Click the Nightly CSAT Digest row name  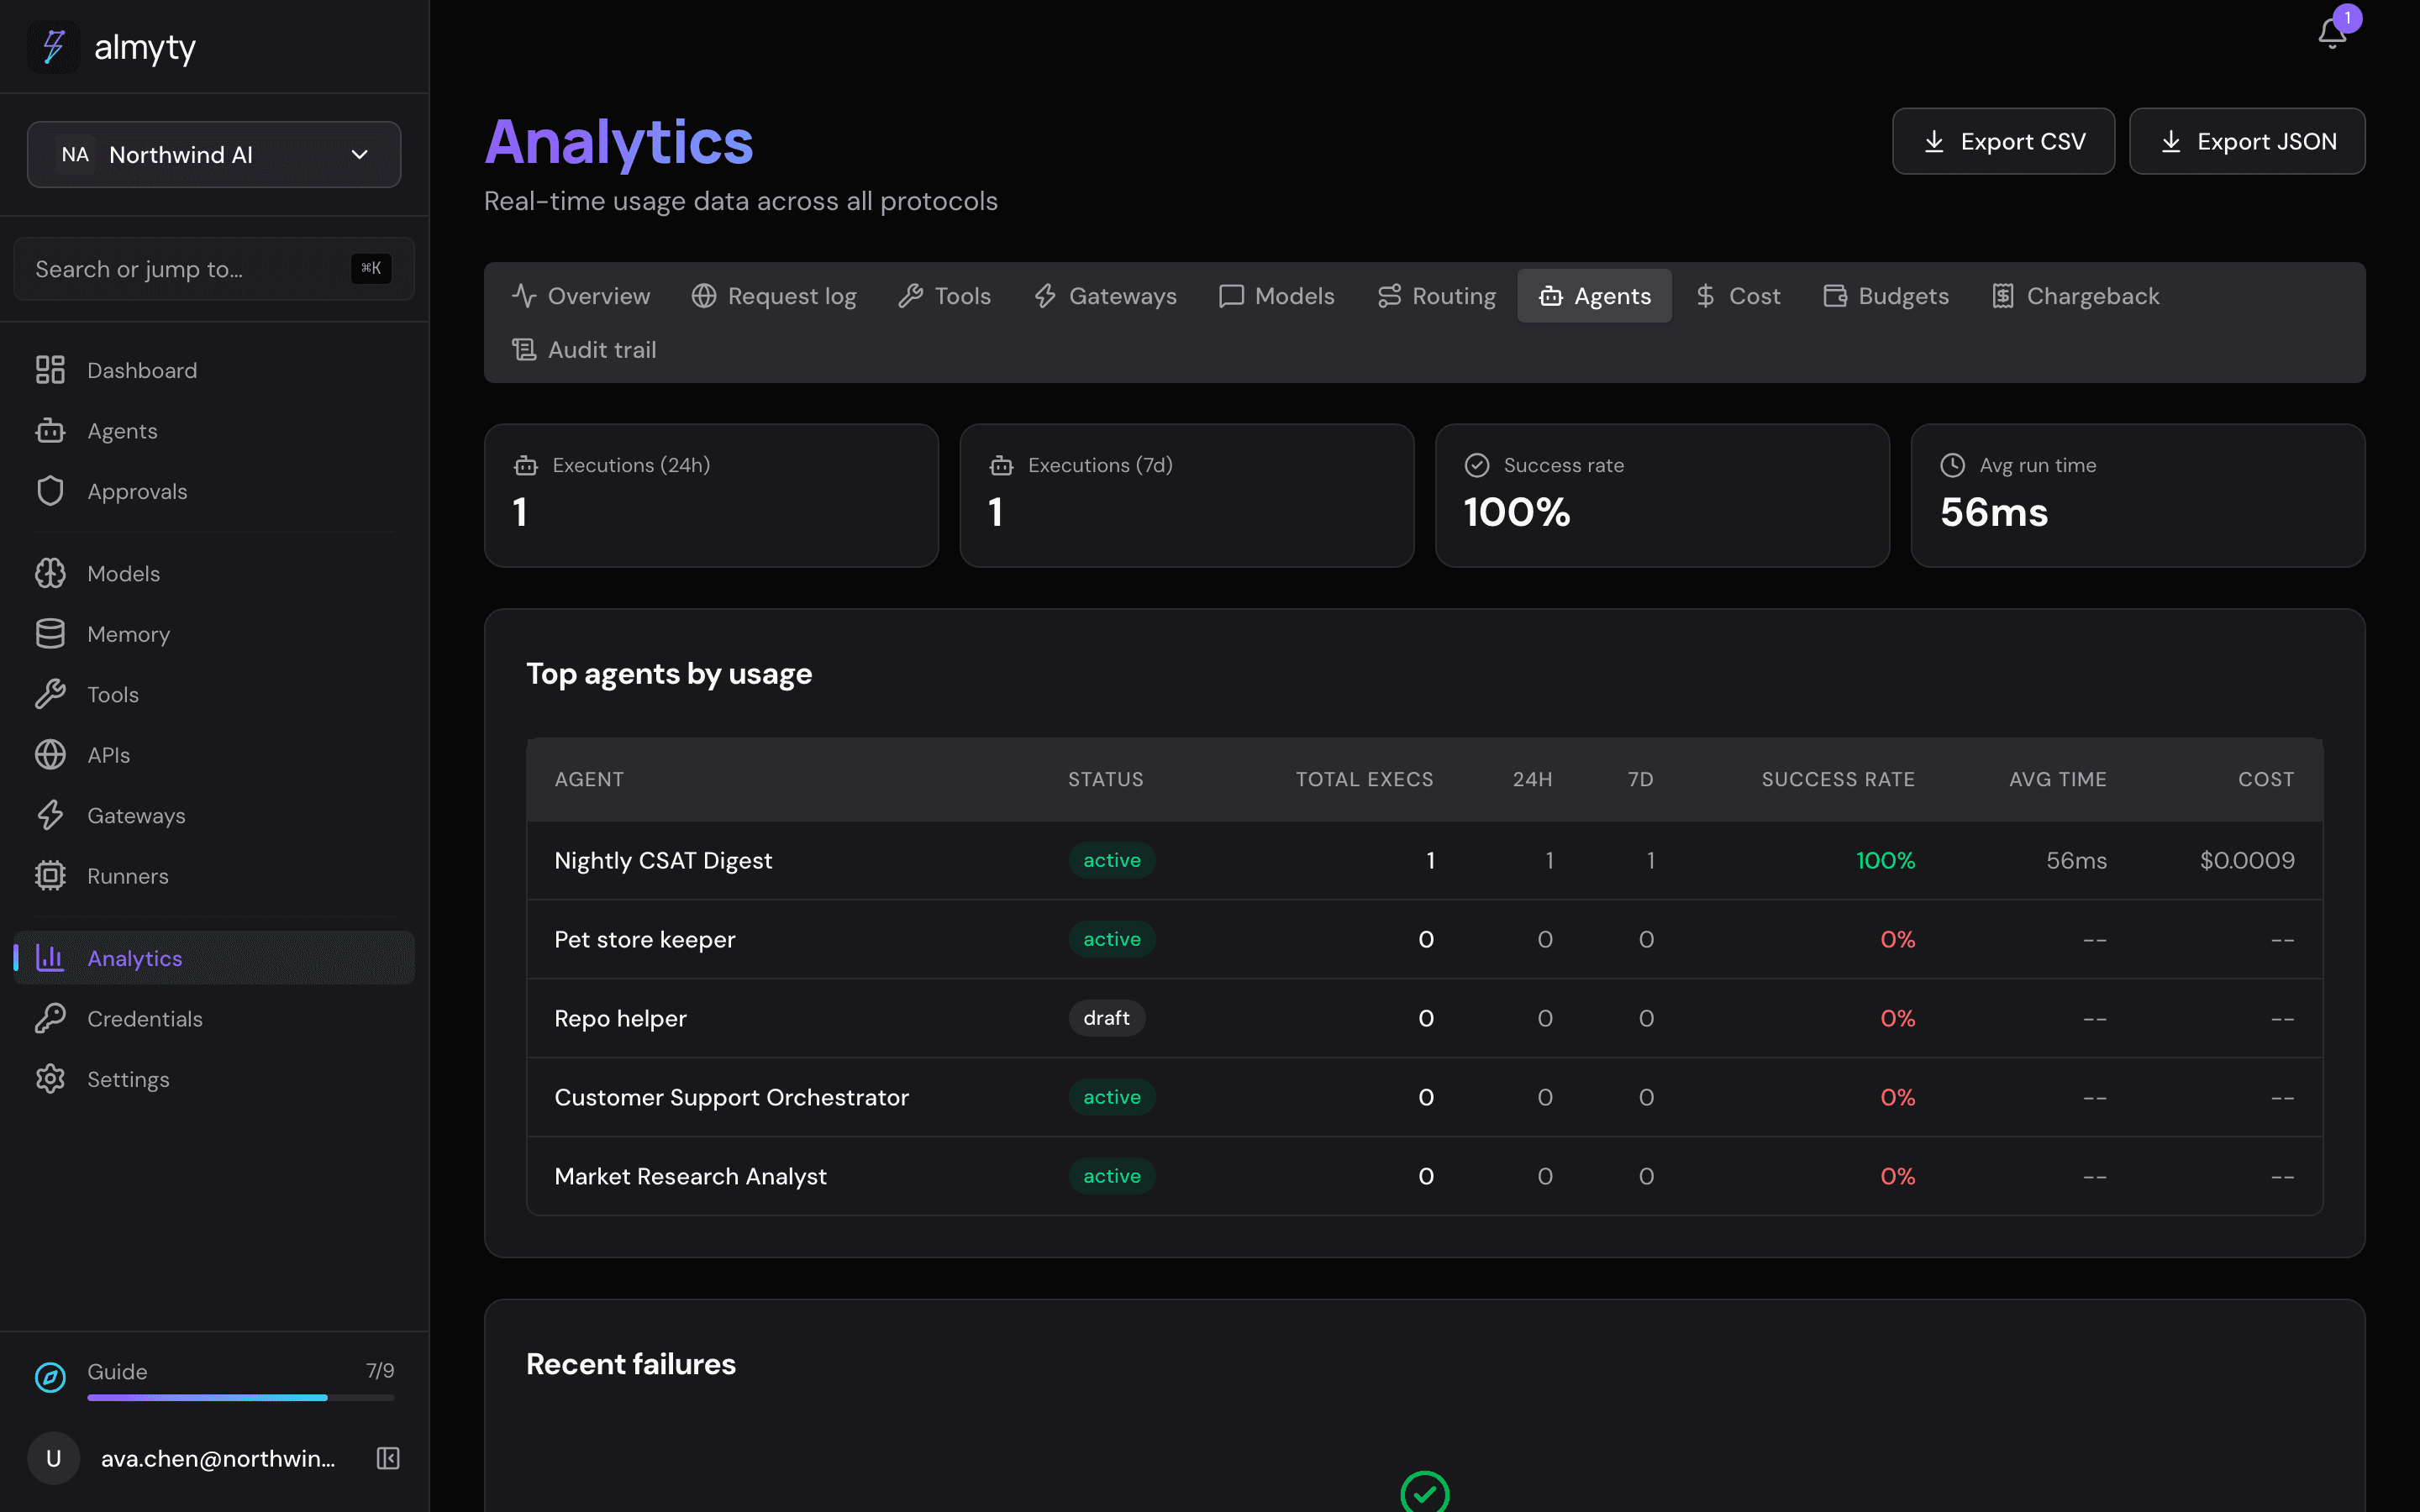[663, 860]
